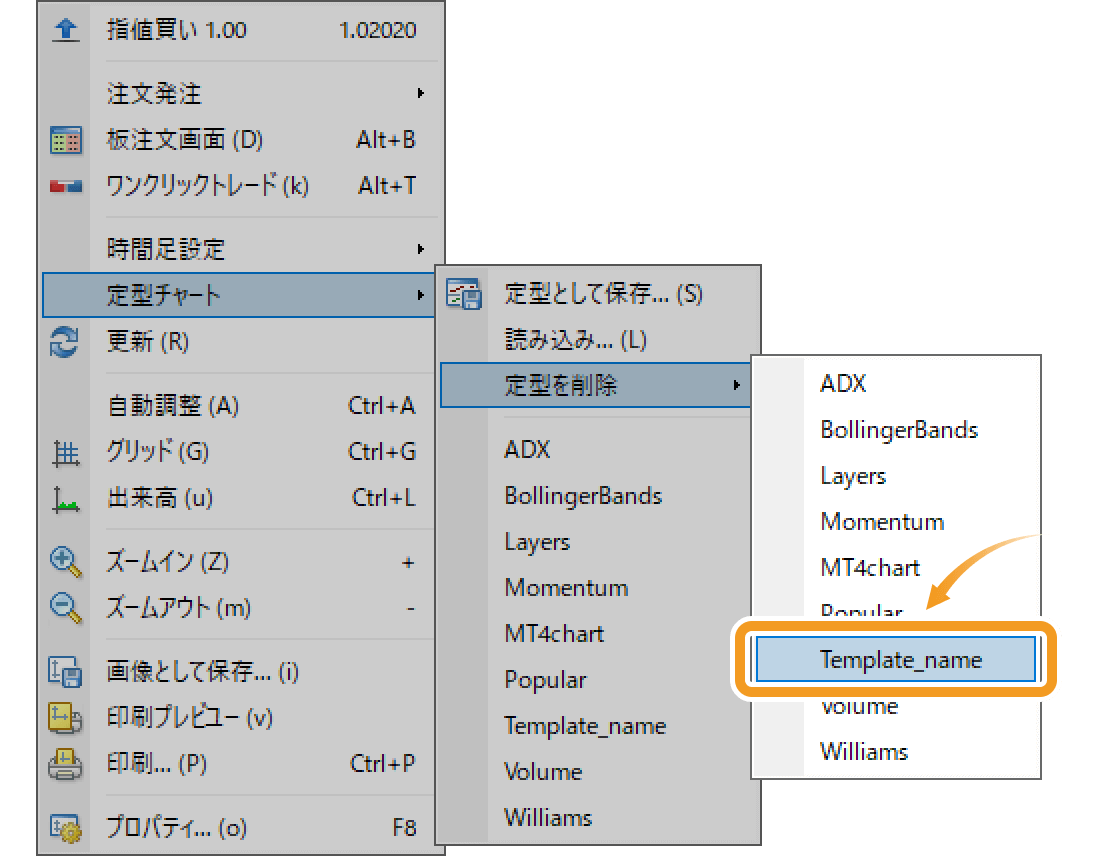
Task: Toggle グリッド (G) entry
Action: [239, 452]
